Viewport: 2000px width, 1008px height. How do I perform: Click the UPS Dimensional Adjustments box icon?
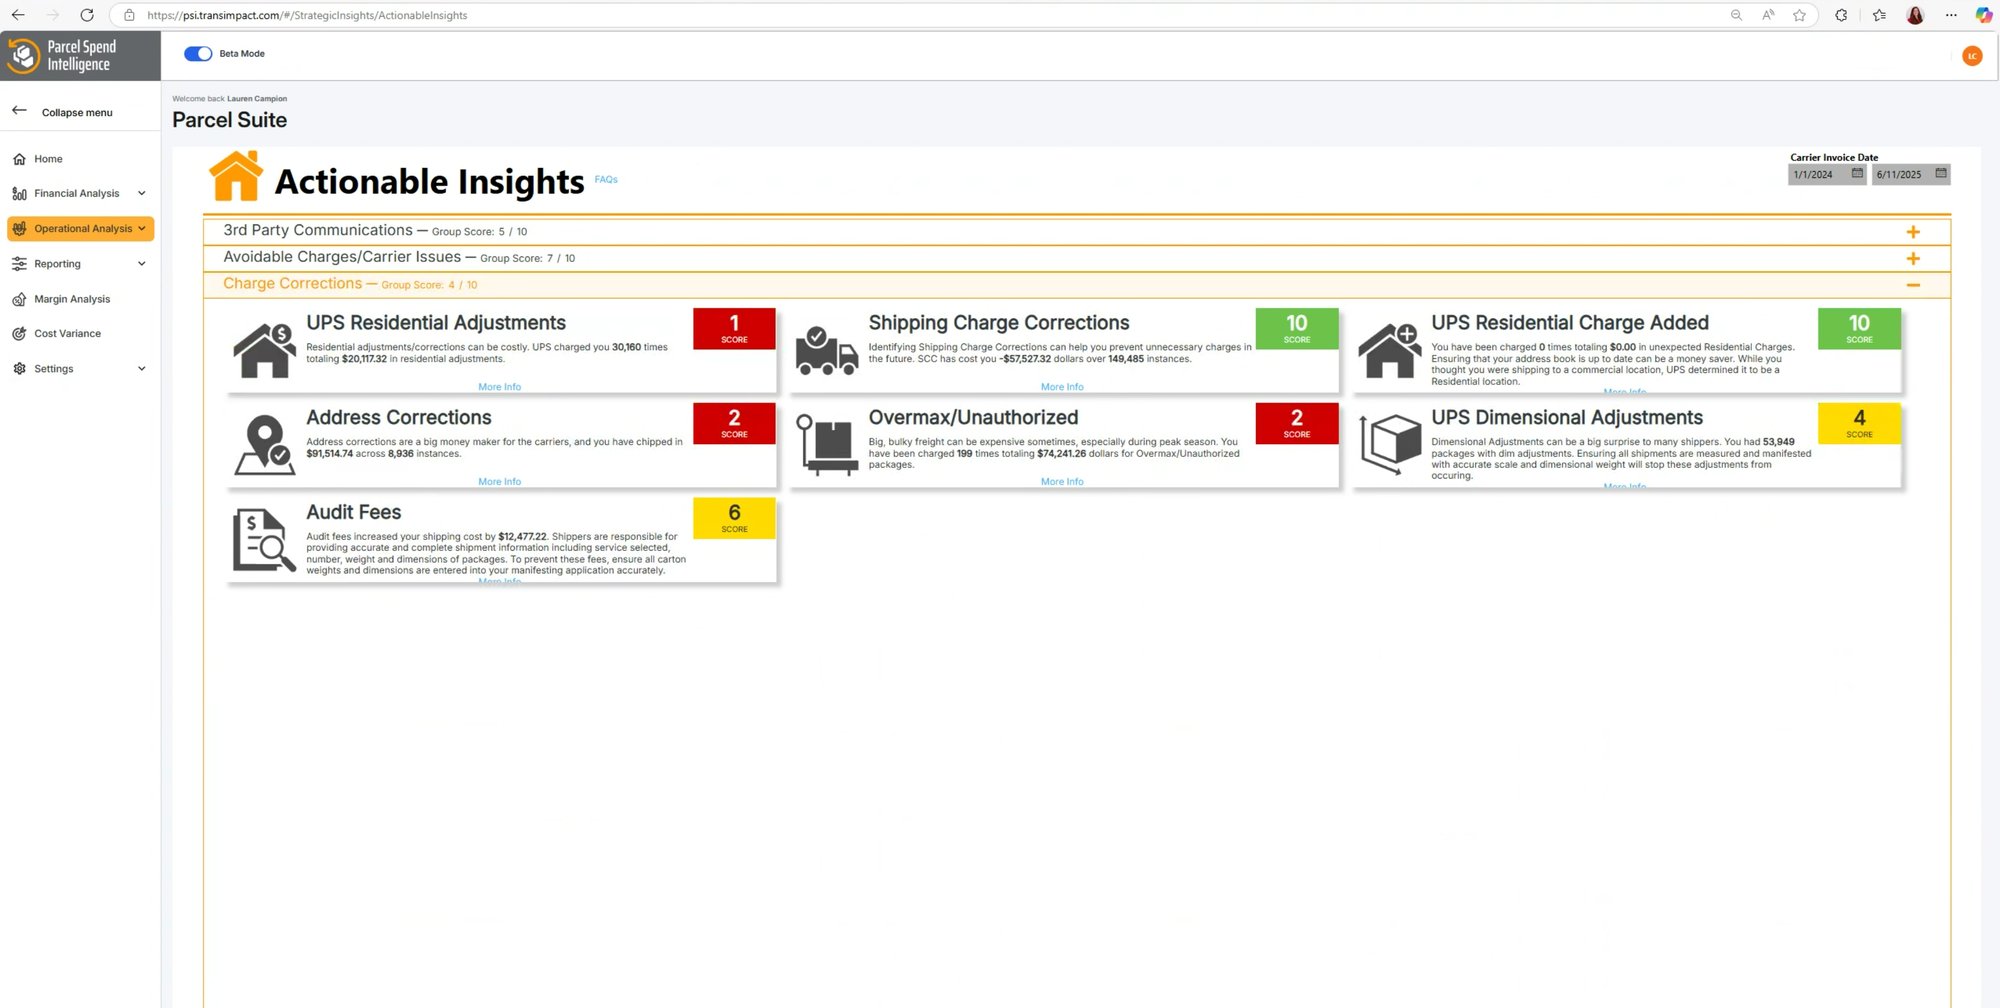point(1389,445)
